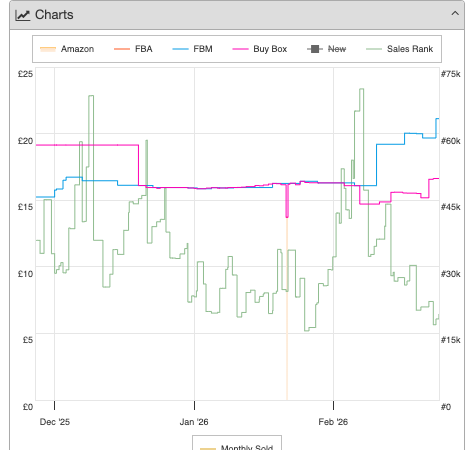The width and height of the screenshot is (474, 450).
Task: Click the vertical Amazon orange line
Action: pos(287,309)
